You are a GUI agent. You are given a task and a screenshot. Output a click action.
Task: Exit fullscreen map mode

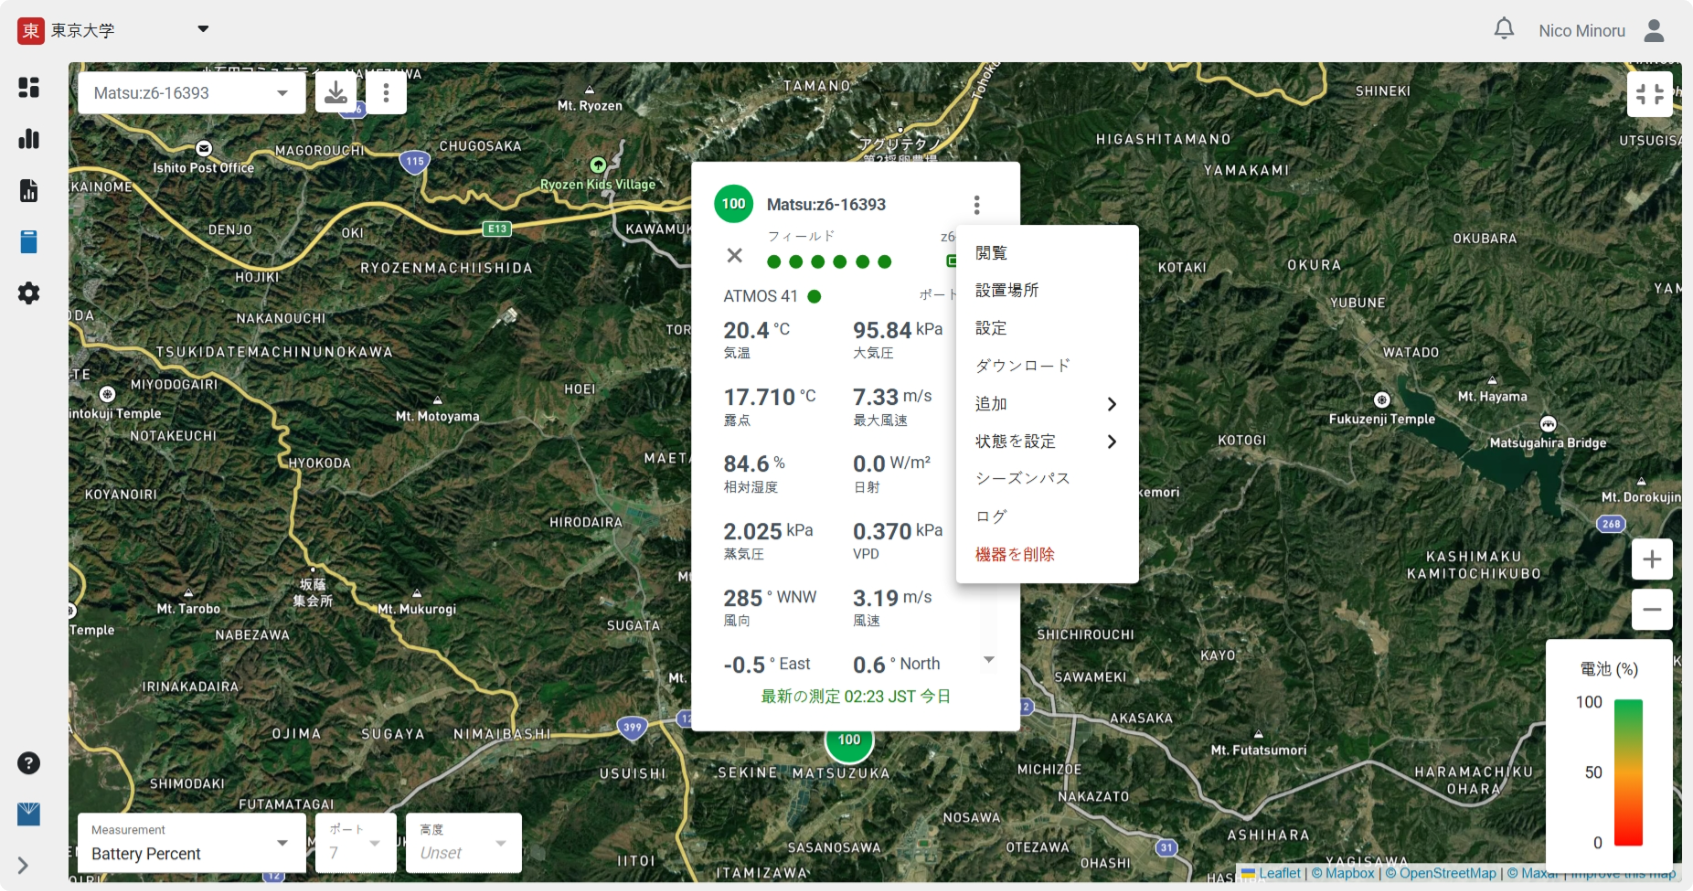pyautogui.click(x=1650, y=94)
